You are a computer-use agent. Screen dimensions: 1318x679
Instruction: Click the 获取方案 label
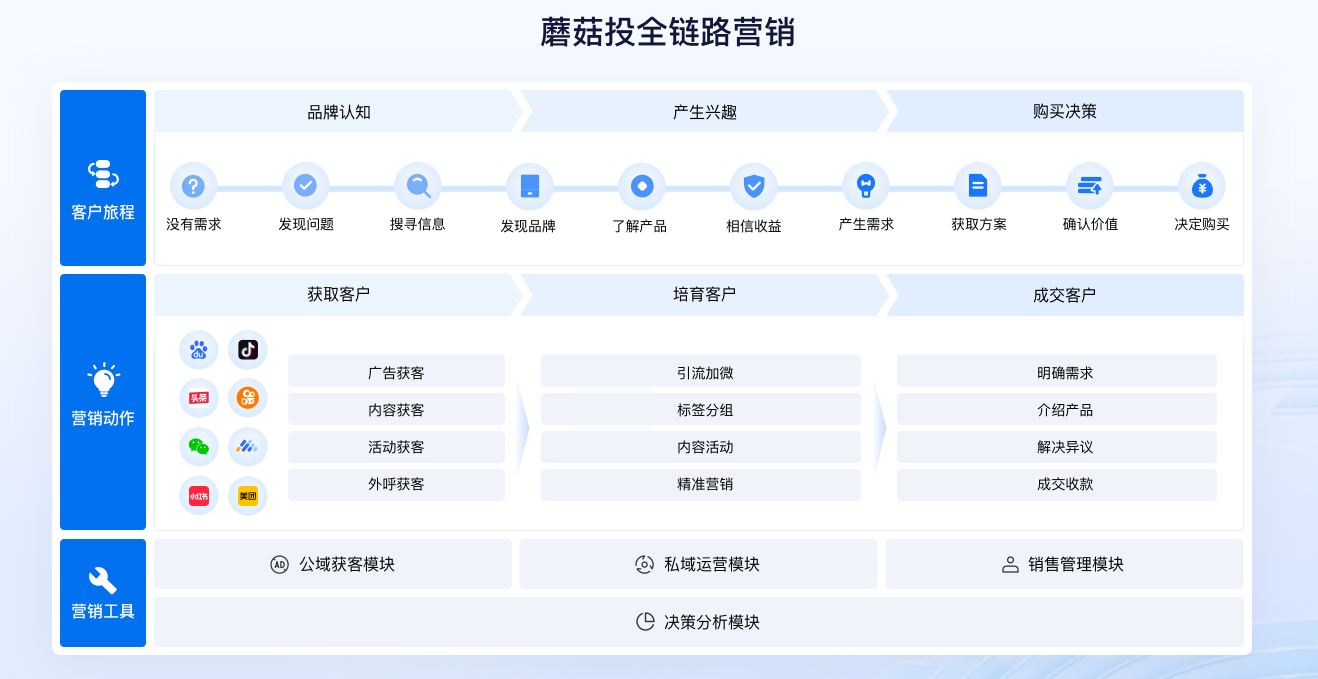coord(979,224)
